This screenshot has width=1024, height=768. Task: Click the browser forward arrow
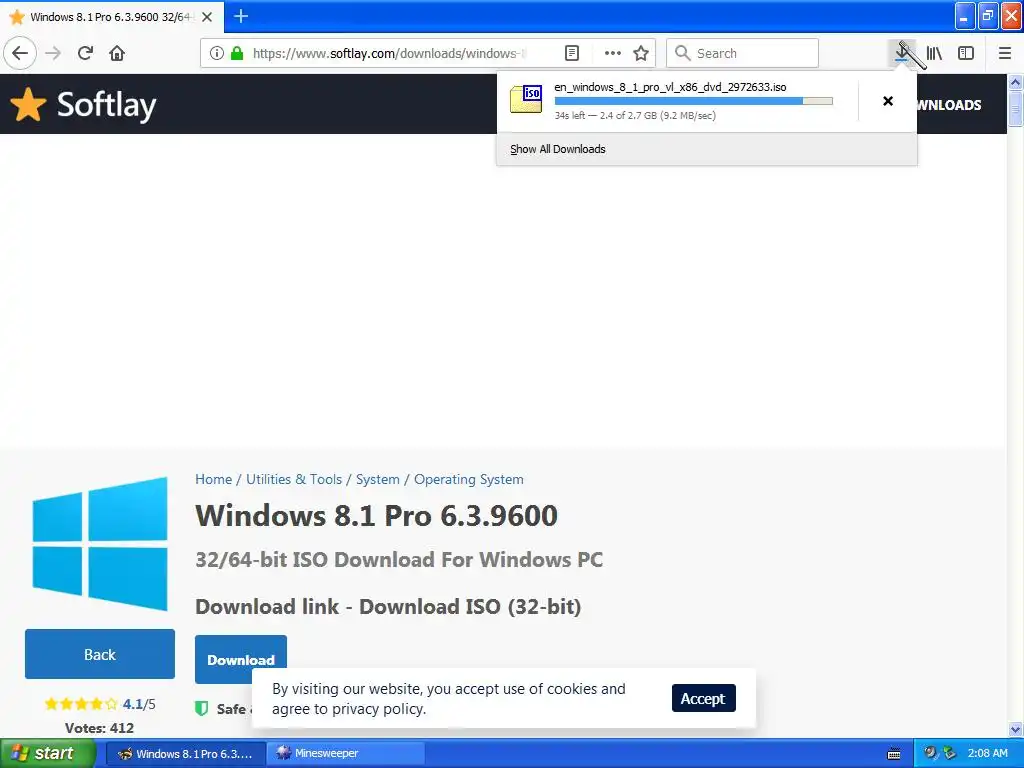pyautogui.click(x=53, y=53)
